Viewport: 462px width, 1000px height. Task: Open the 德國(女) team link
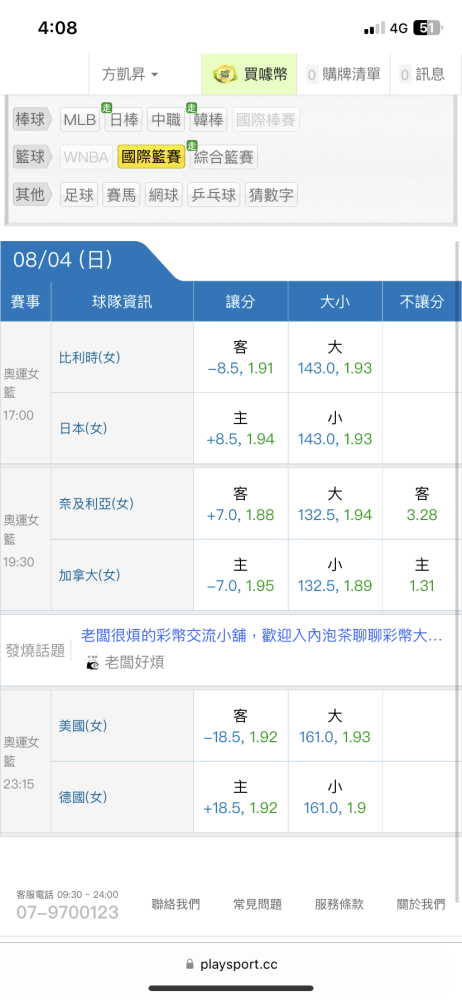click(83, 797)
